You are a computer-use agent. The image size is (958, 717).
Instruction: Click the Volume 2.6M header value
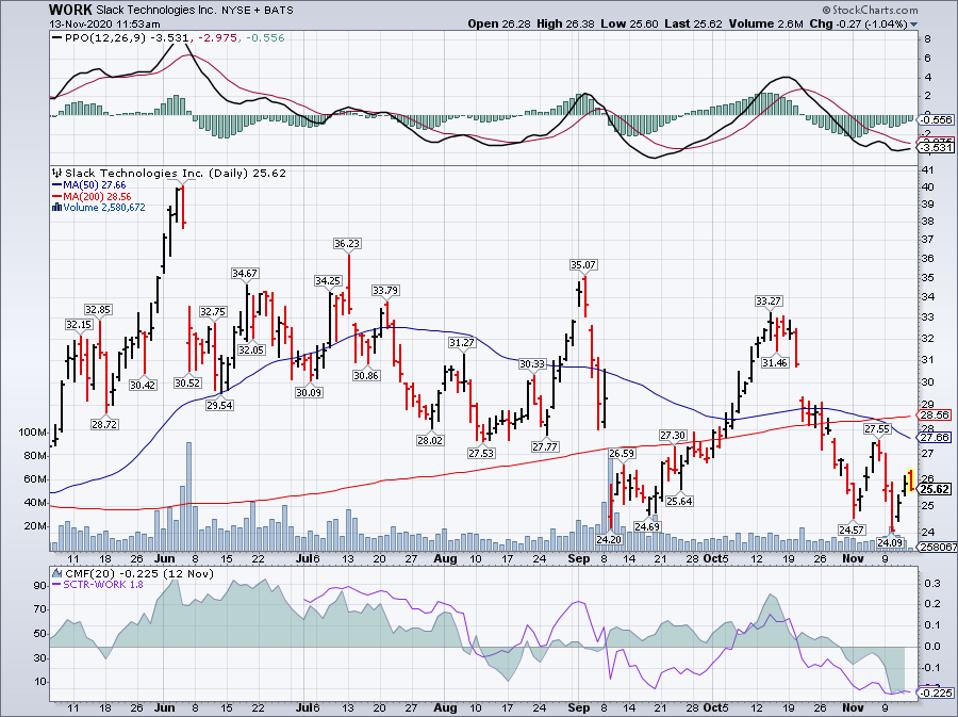click(767, 24)
